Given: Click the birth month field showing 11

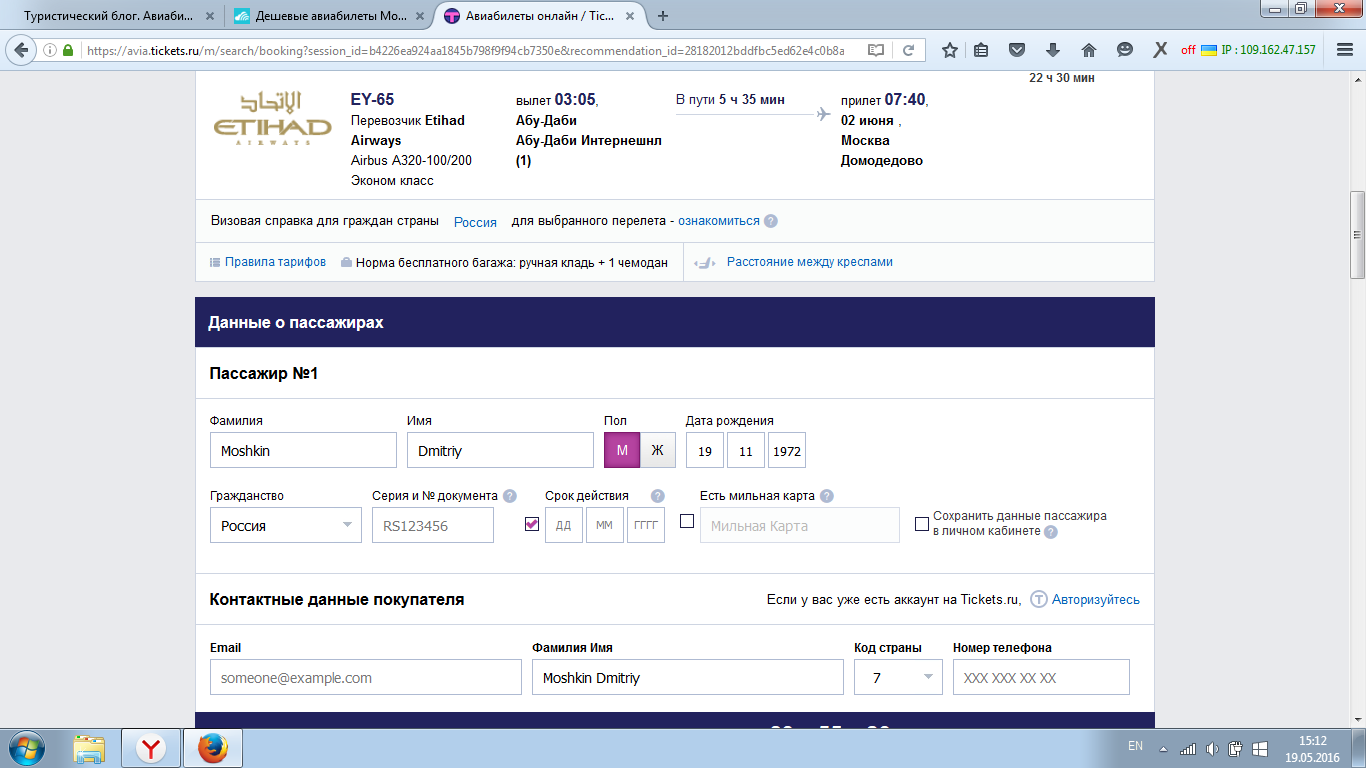Looking at the screenshot, I should [x=746, y=451].
